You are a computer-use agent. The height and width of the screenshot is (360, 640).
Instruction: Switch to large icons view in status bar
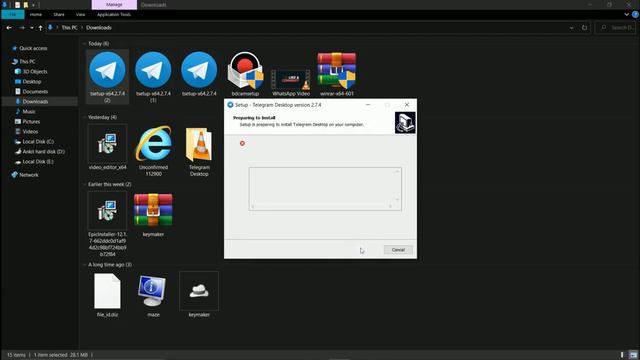pos(633,355)
